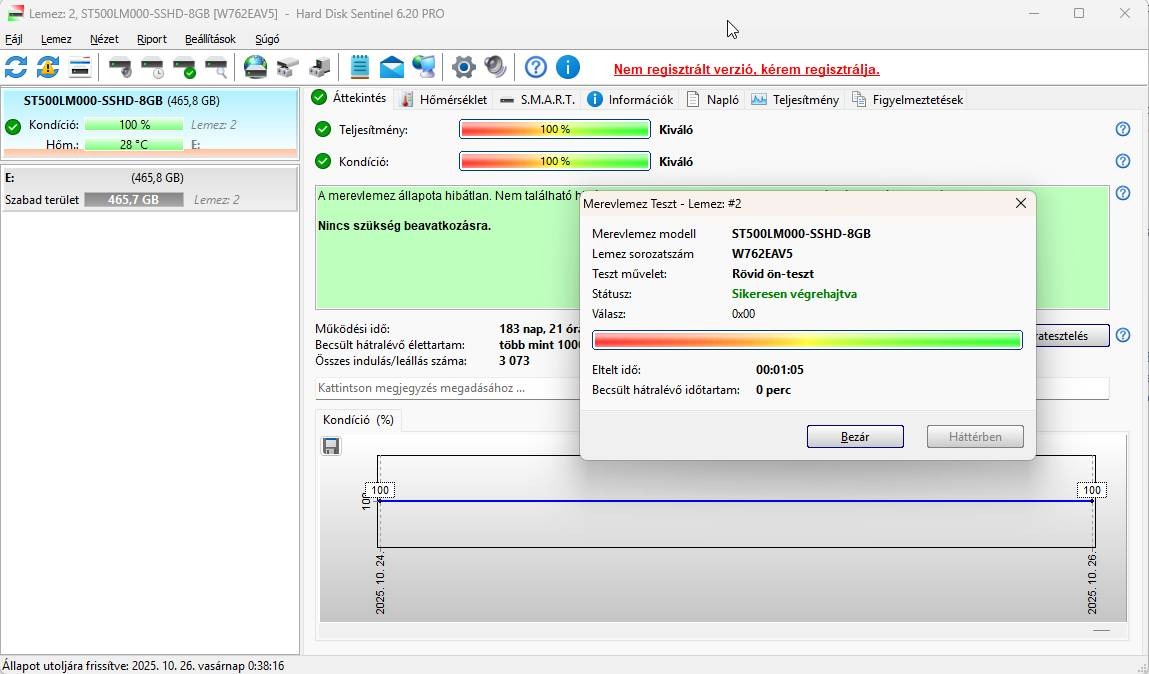Click the test progress bar in dialog

click(807, 340)
